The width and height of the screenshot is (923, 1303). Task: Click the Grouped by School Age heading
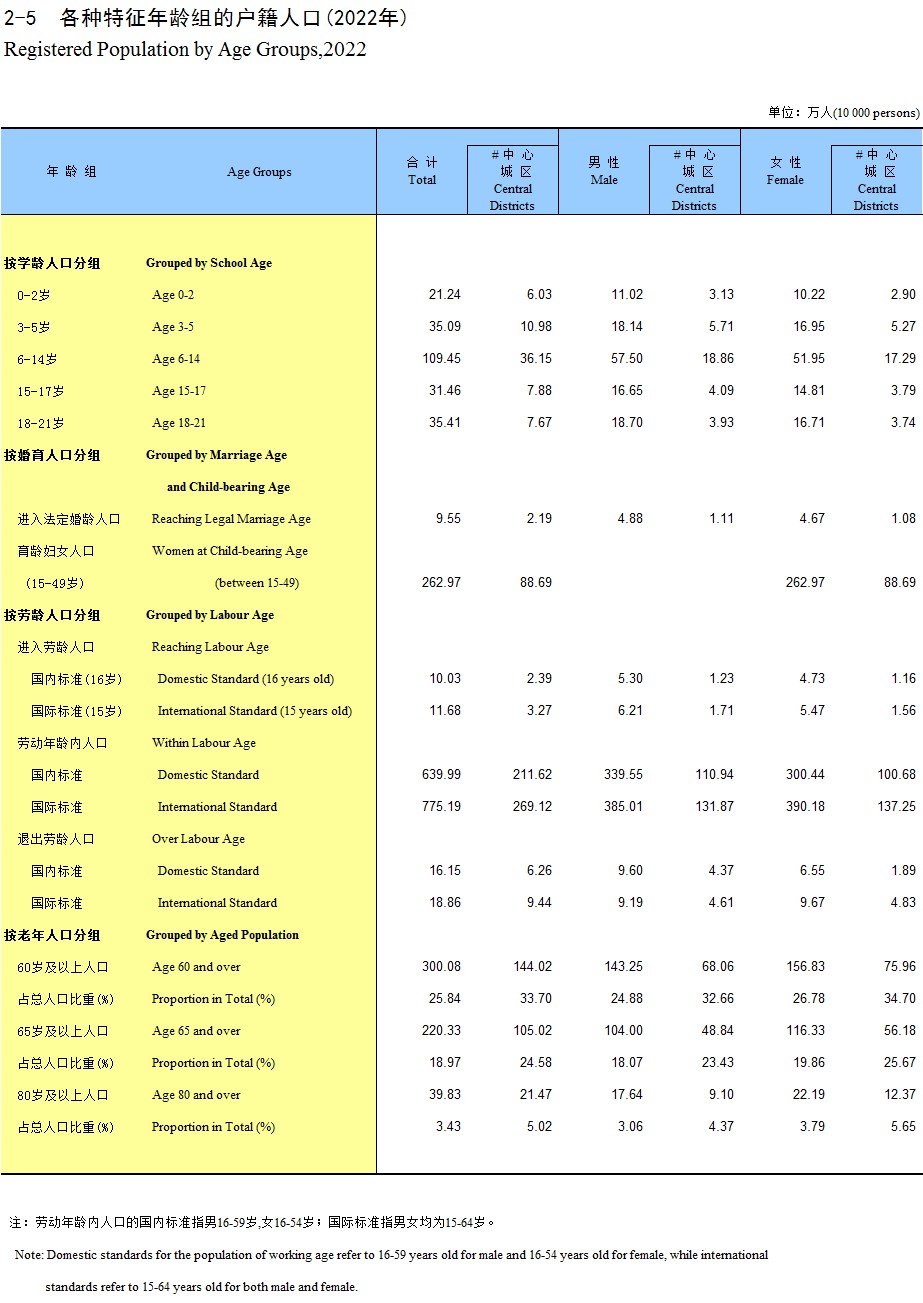pyautogui.click(x=208, y=263)
